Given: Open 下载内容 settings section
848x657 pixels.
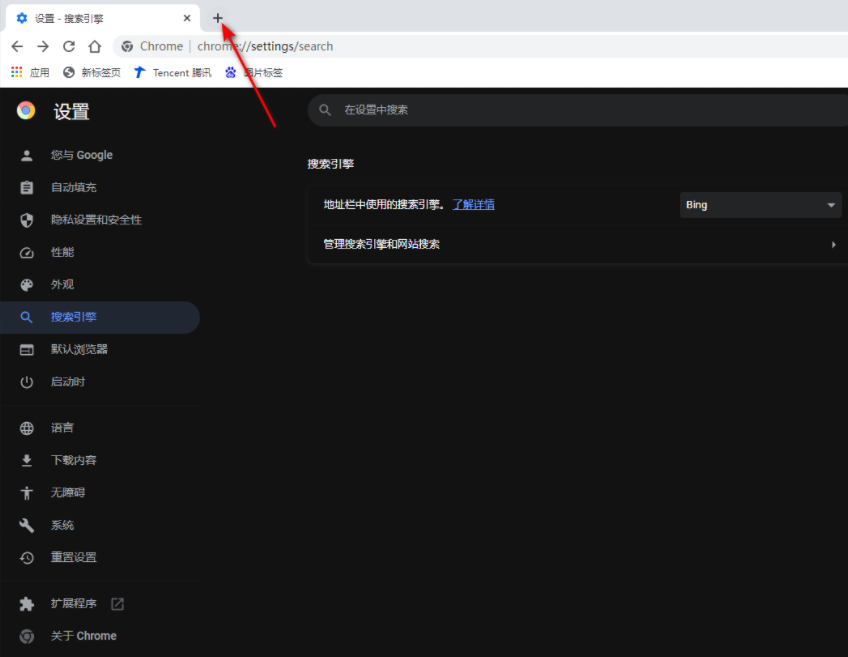Looking at the screenshot, I should click(x=101, y=461).
